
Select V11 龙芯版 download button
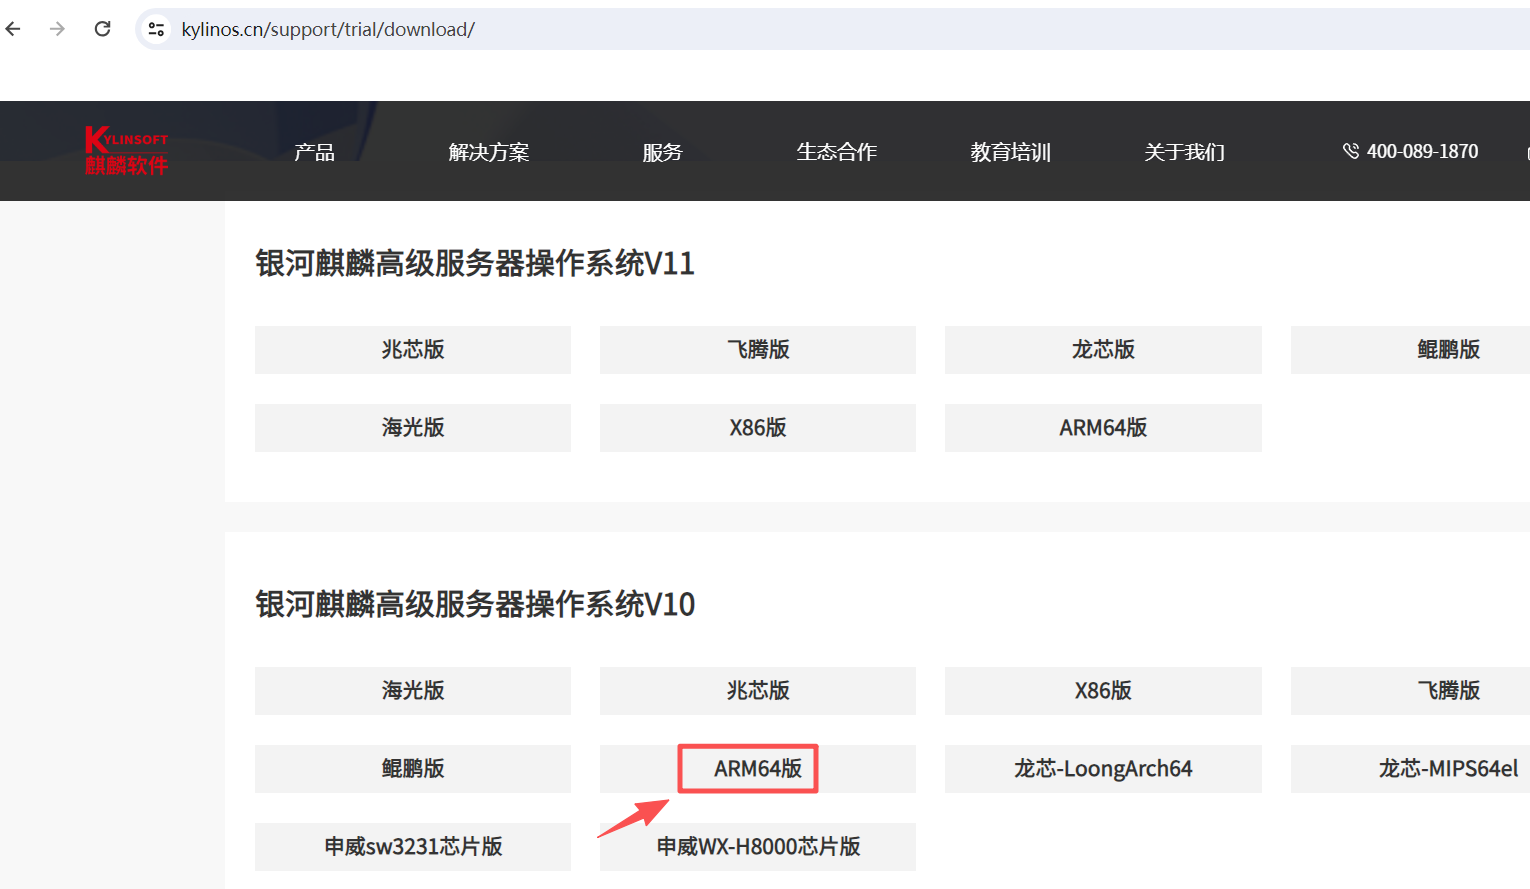(x=1103, y=350)
